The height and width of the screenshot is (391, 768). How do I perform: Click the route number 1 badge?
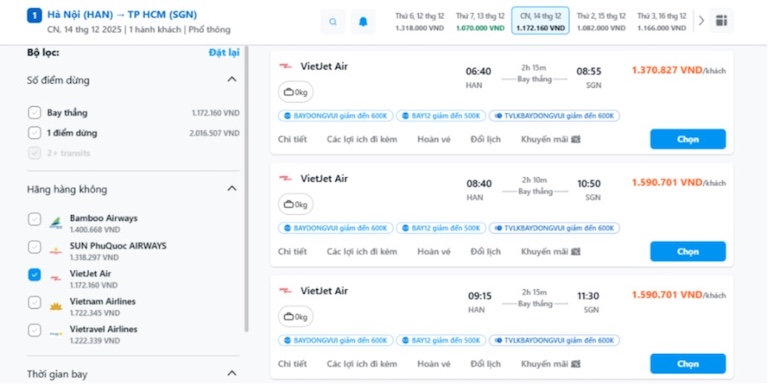coord(34,15)
